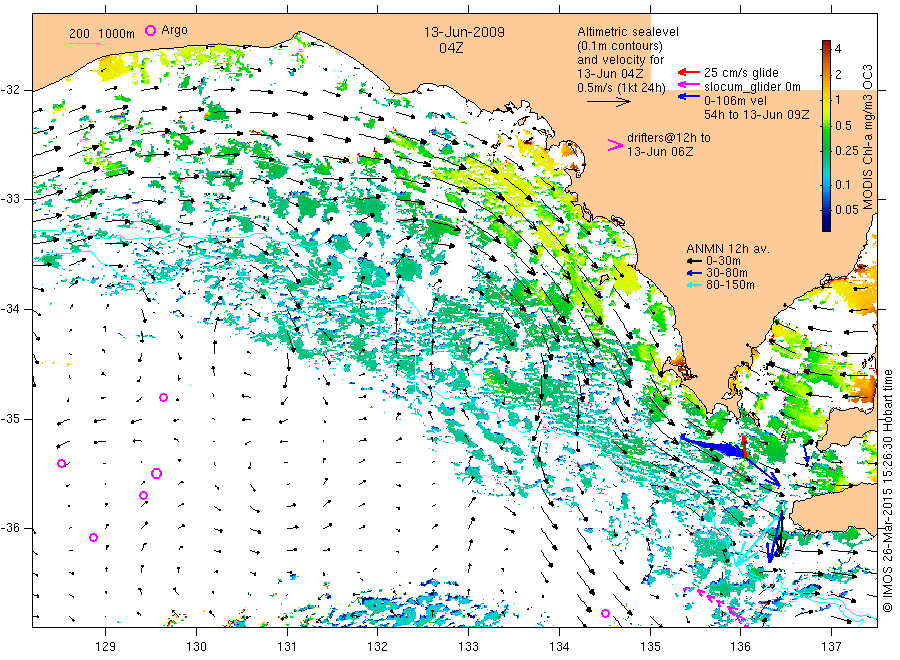The height and width of the screenshot is (660, 900).
Task: Pick the dark red top of chlorophyll colorbar
Action: point(826,44)
